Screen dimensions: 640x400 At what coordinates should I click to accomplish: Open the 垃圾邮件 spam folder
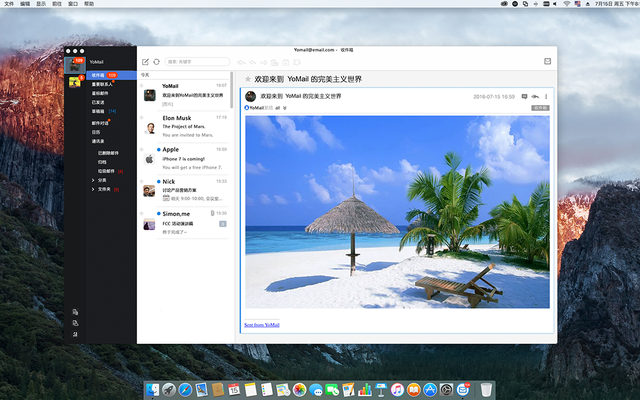coord(104,171)
